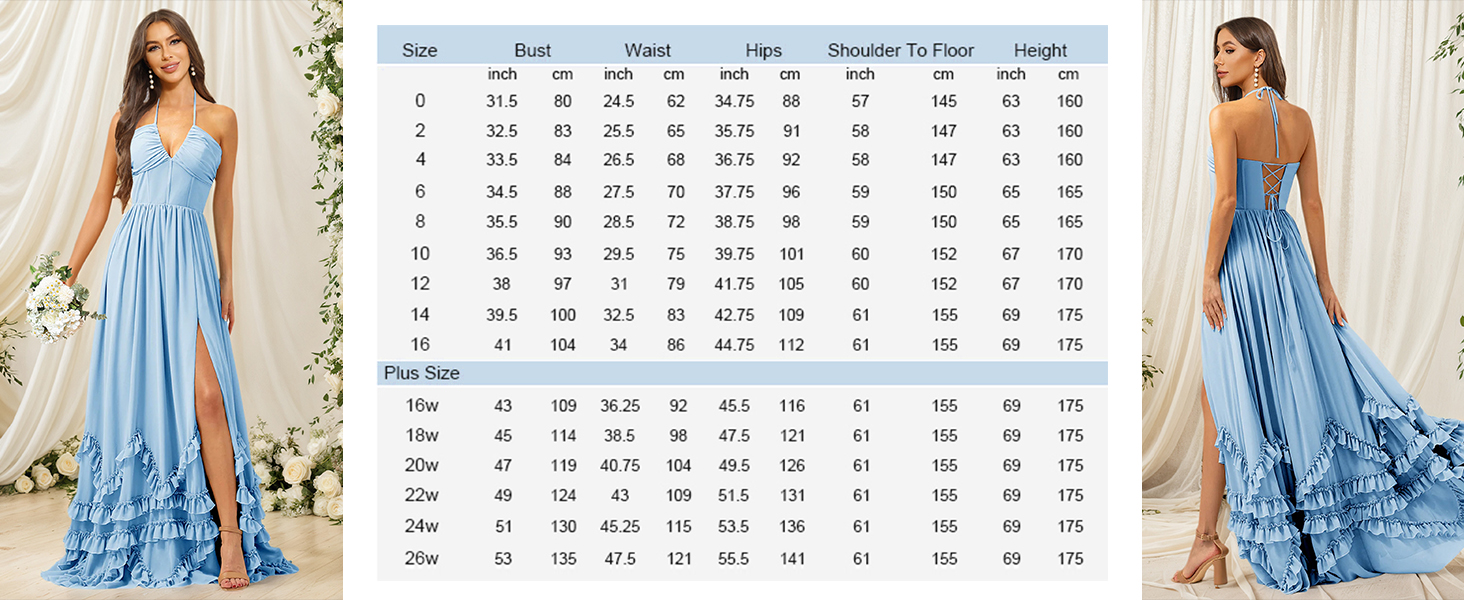This screenshot has height=600, width=1464.
Task: Click the size 10 row label
Action: pos(420,254)
